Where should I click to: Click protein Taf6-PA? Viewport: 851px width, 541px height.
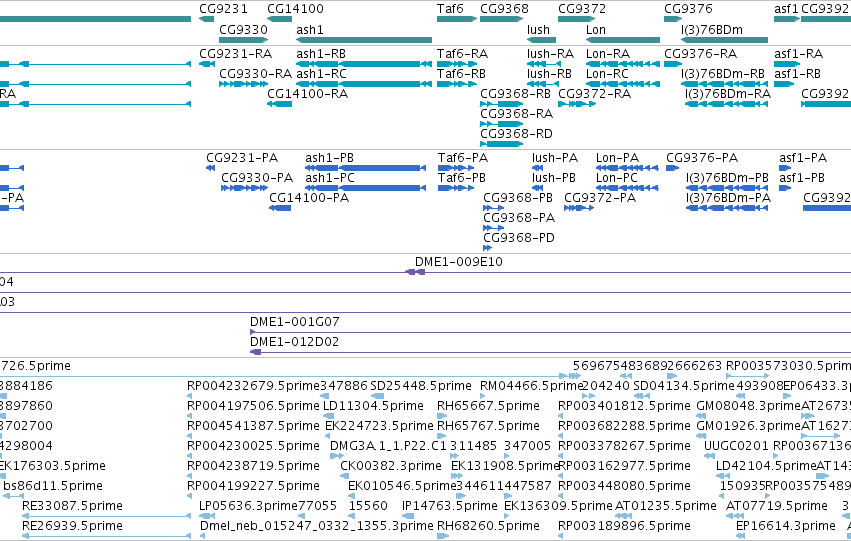tap(456, 168)
